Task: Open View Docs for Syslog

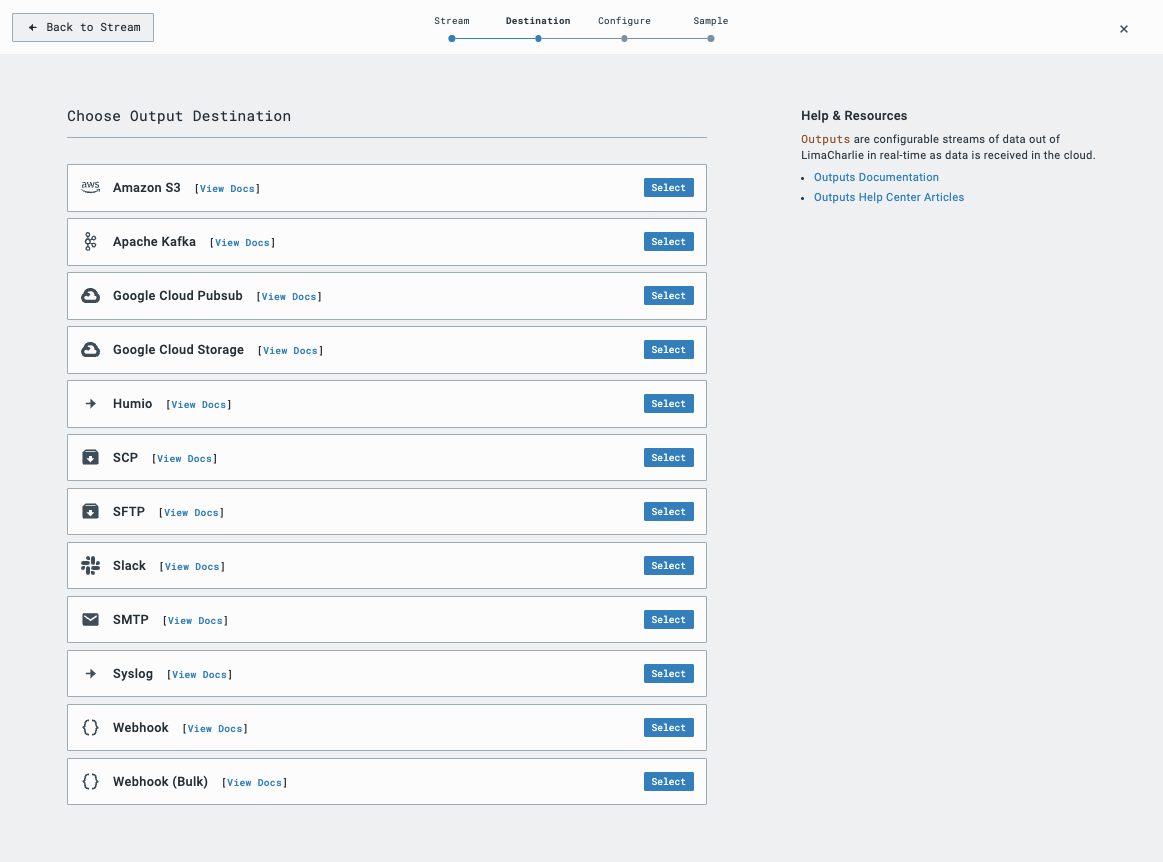Action: 200,675
